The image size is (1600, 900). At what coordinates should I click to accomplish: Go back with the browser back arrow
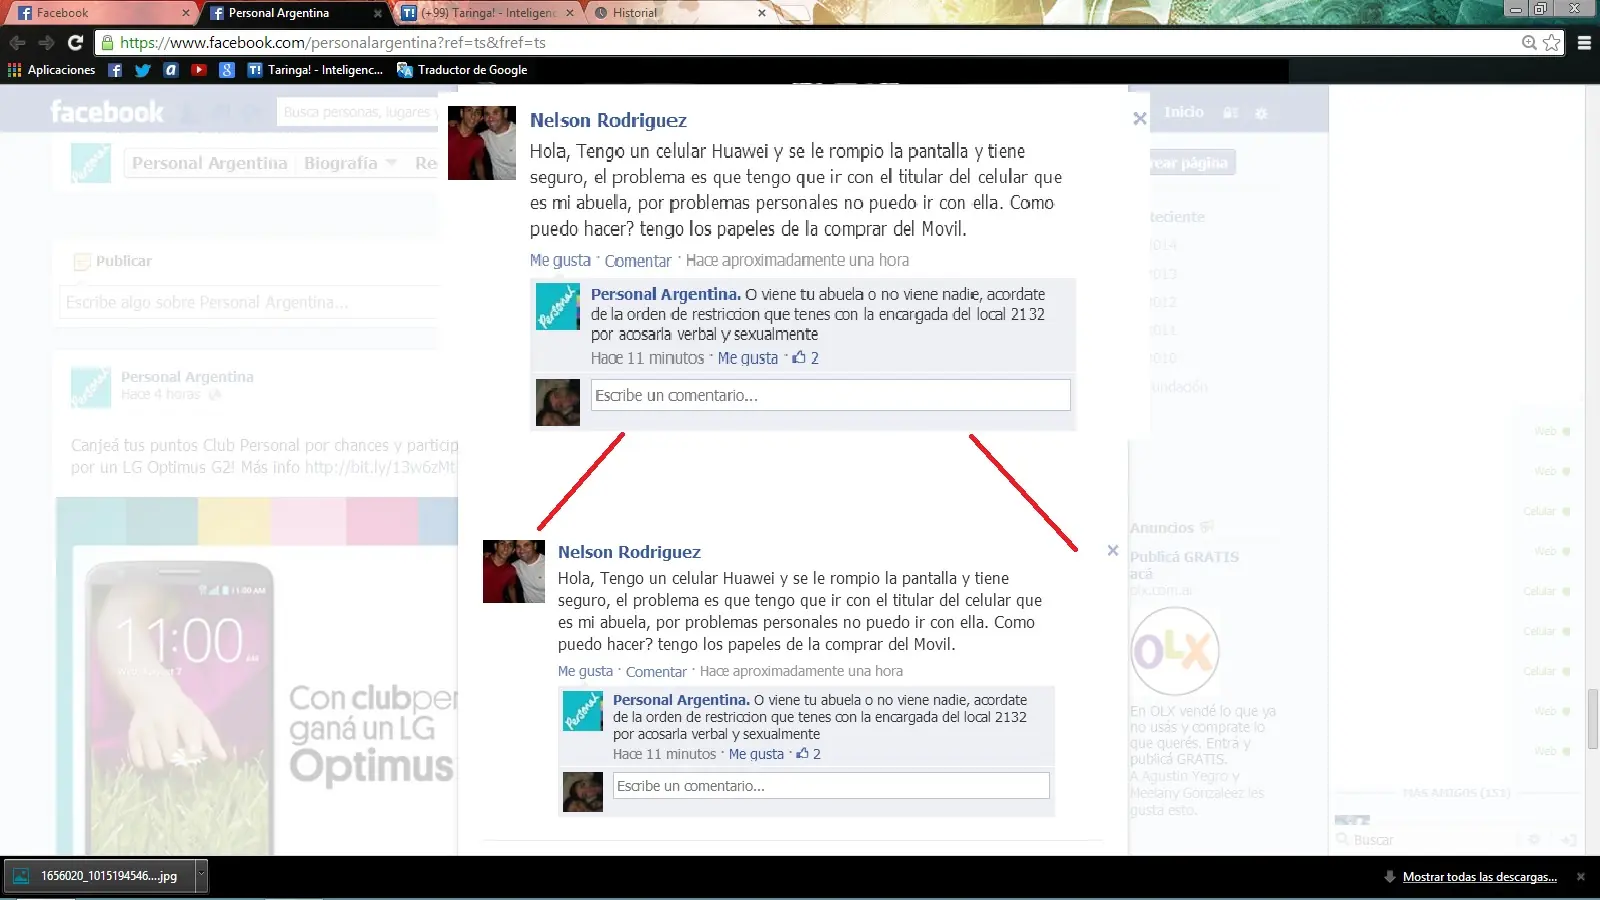[17, 43]
